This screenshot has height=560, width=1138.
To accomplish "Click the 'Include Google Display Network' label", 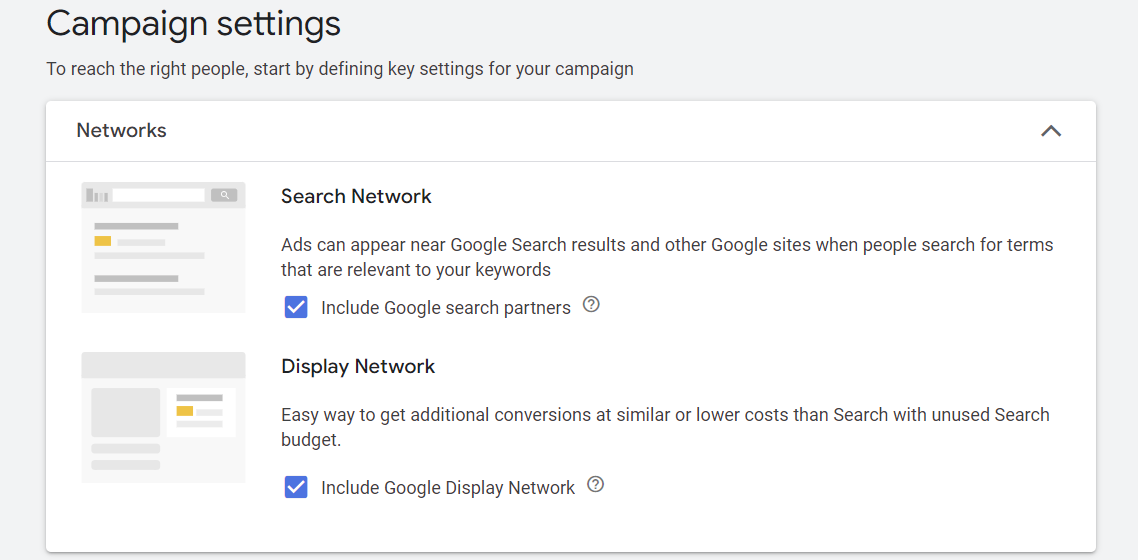I will tap(447, 488).
